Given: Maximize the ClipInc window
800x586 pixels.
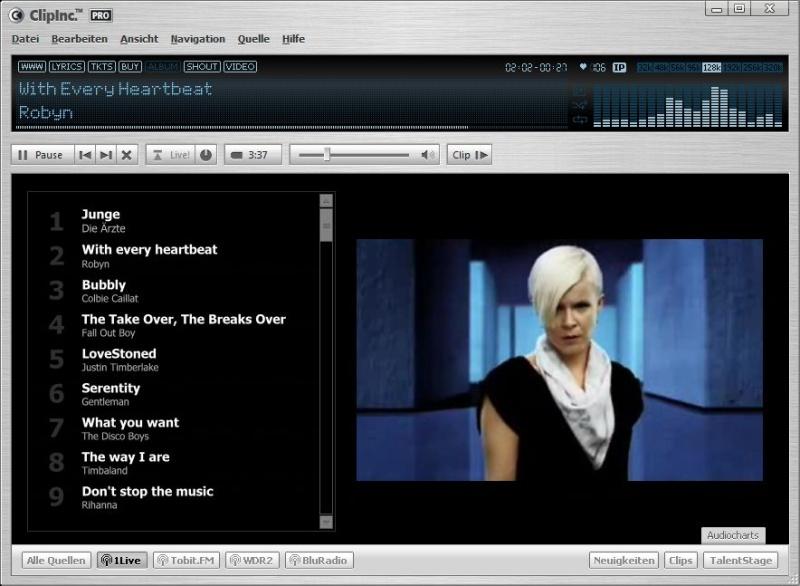Looking at the screenshot, I should (x=739, y=9).
